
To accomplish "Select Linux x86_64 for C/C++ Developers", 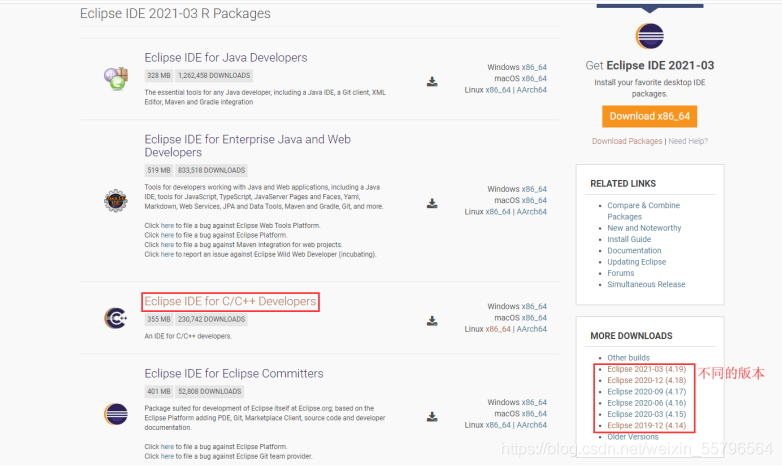I will click(498, 329).
